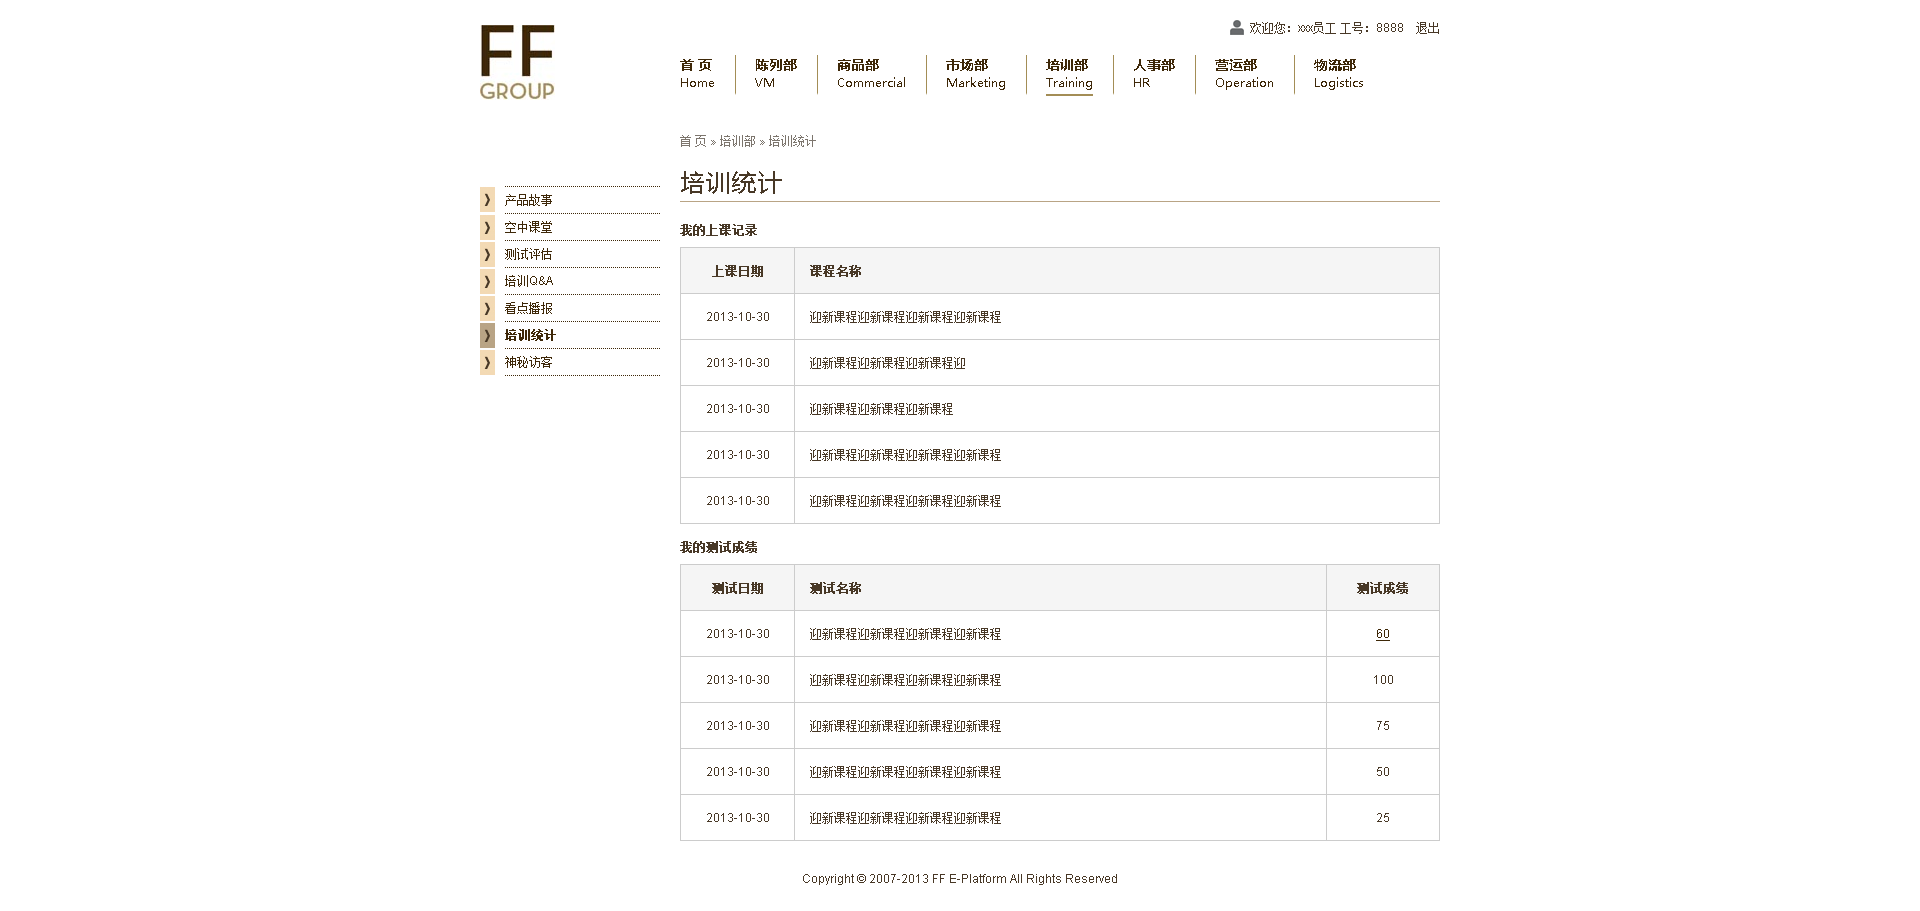Click the arrow icon beside 培训Q&A
Screen dimensions: 1920x911
[487, 281]
